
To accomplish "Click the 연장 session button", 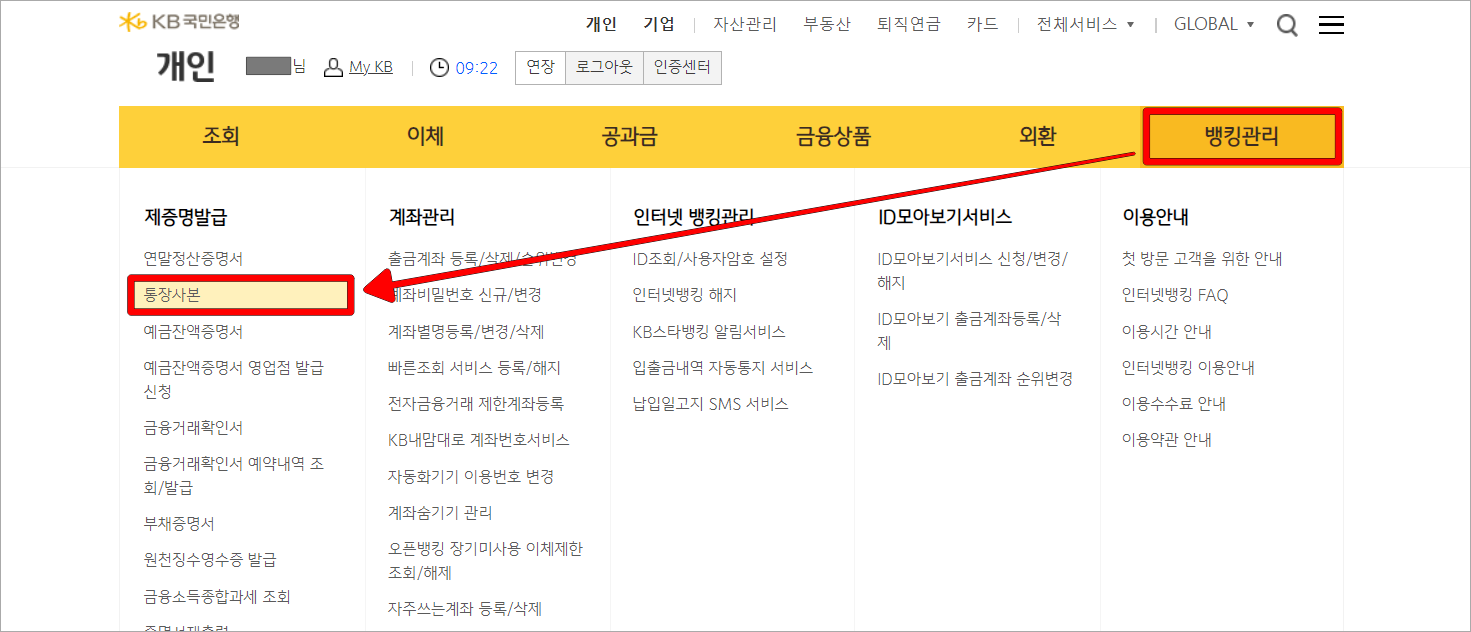I will click(x=540, y=67).
